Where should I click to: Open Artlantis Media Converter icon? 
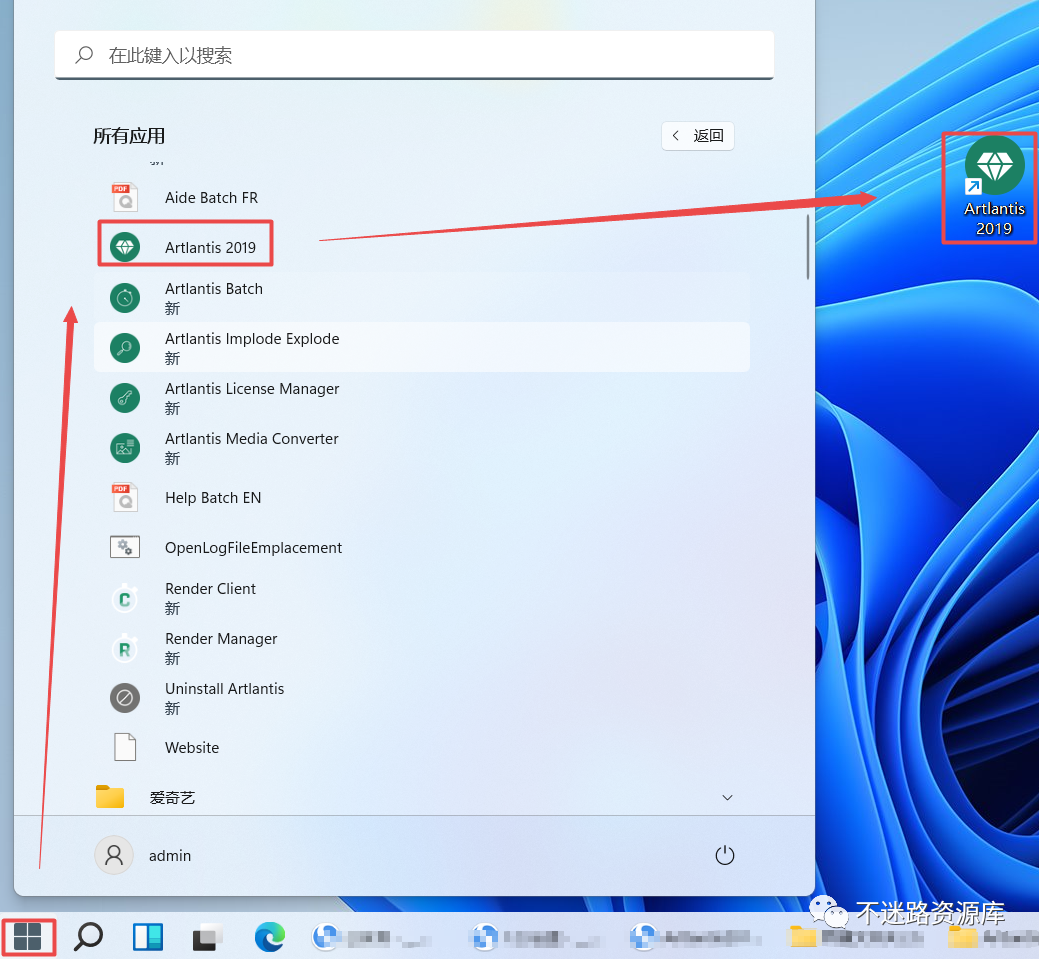[125, 448]
